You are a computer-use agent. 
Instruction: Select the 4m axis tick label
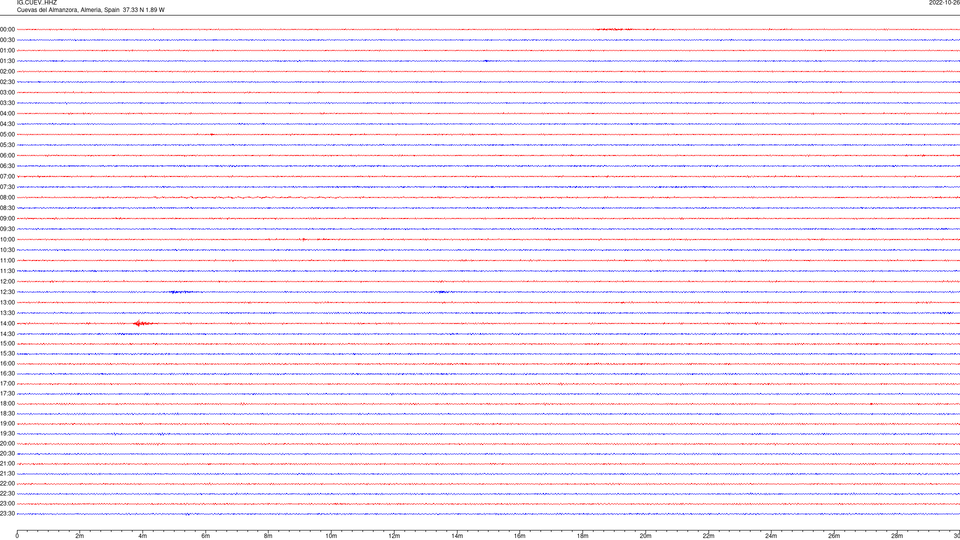[x=143, y=536]
